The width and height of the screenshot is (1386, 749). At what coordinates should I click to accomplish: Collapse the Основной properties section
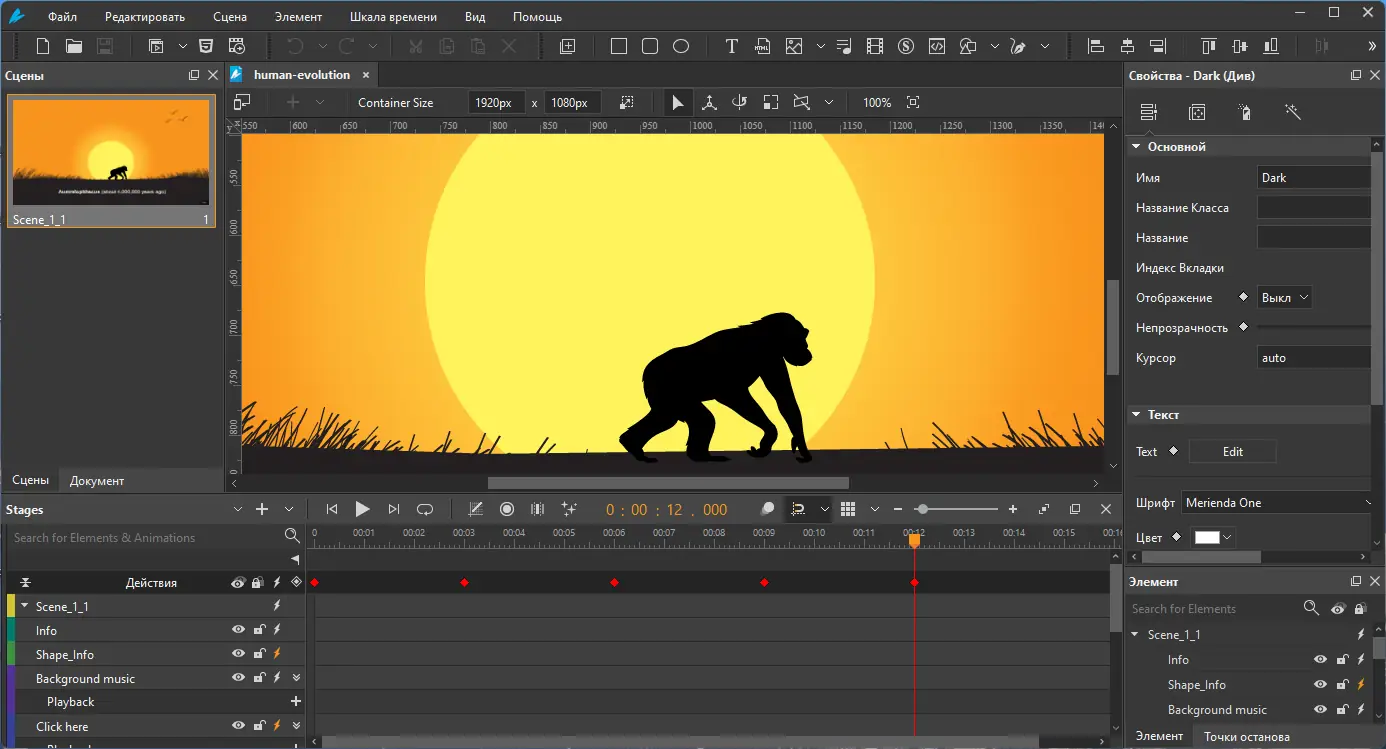point(1136,147)
